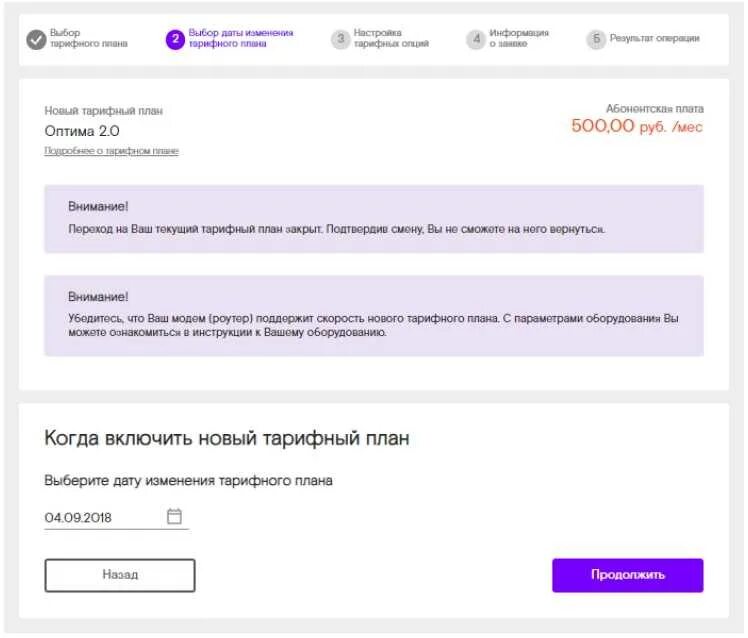Open 'Результат операции' step label
The image size is (748, 638).
[x=654, y=38]
